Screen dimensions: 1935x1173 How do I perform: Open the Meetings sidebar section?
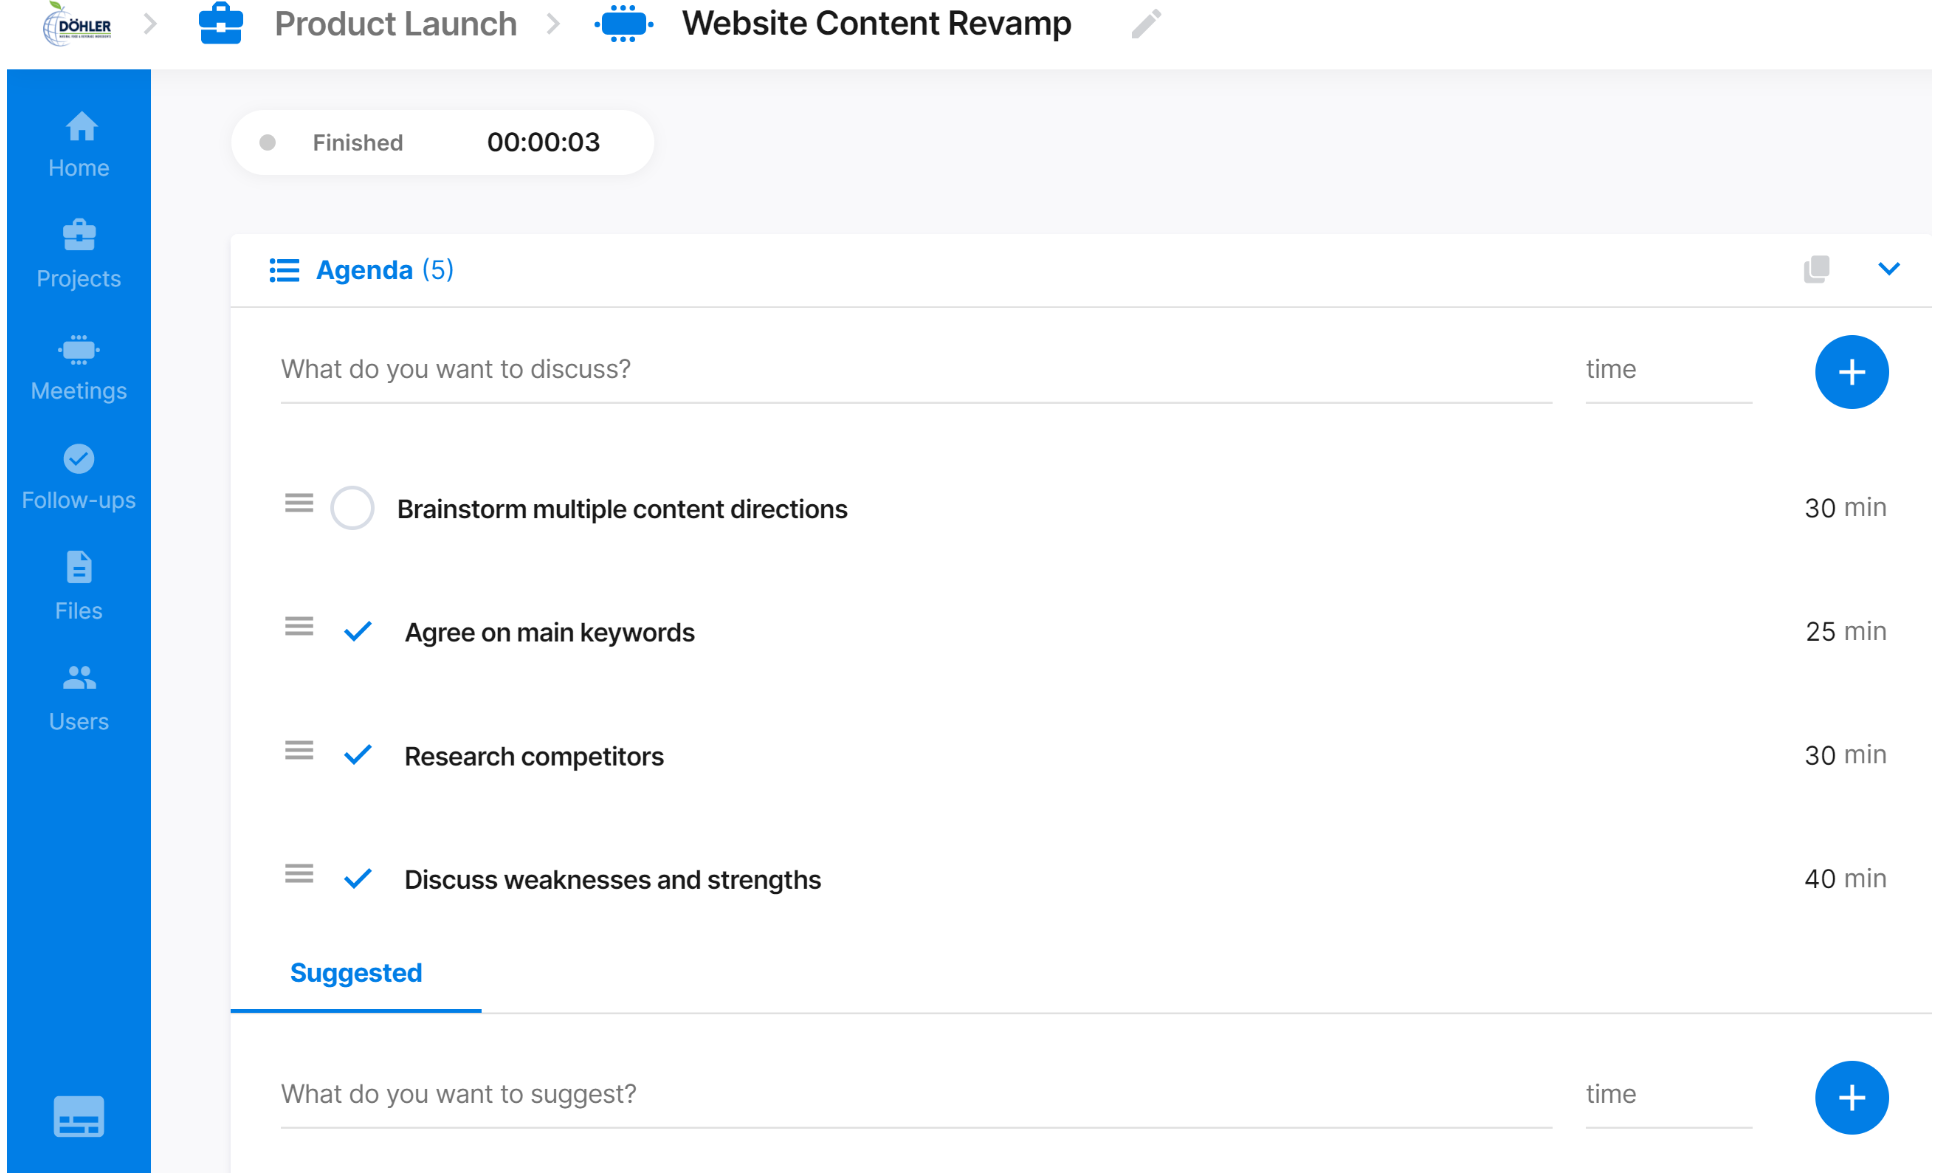[79, 367]
